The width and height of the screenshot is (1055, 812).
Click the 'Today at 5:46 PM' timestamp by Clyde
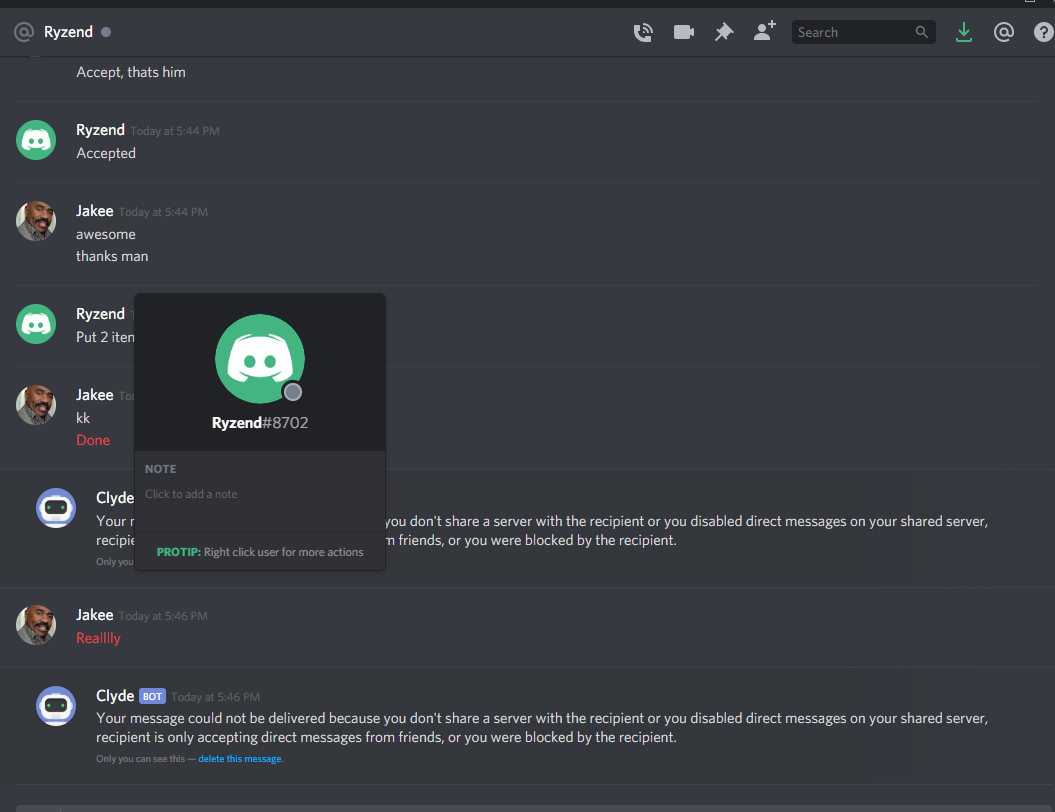(x=215, y=697)
